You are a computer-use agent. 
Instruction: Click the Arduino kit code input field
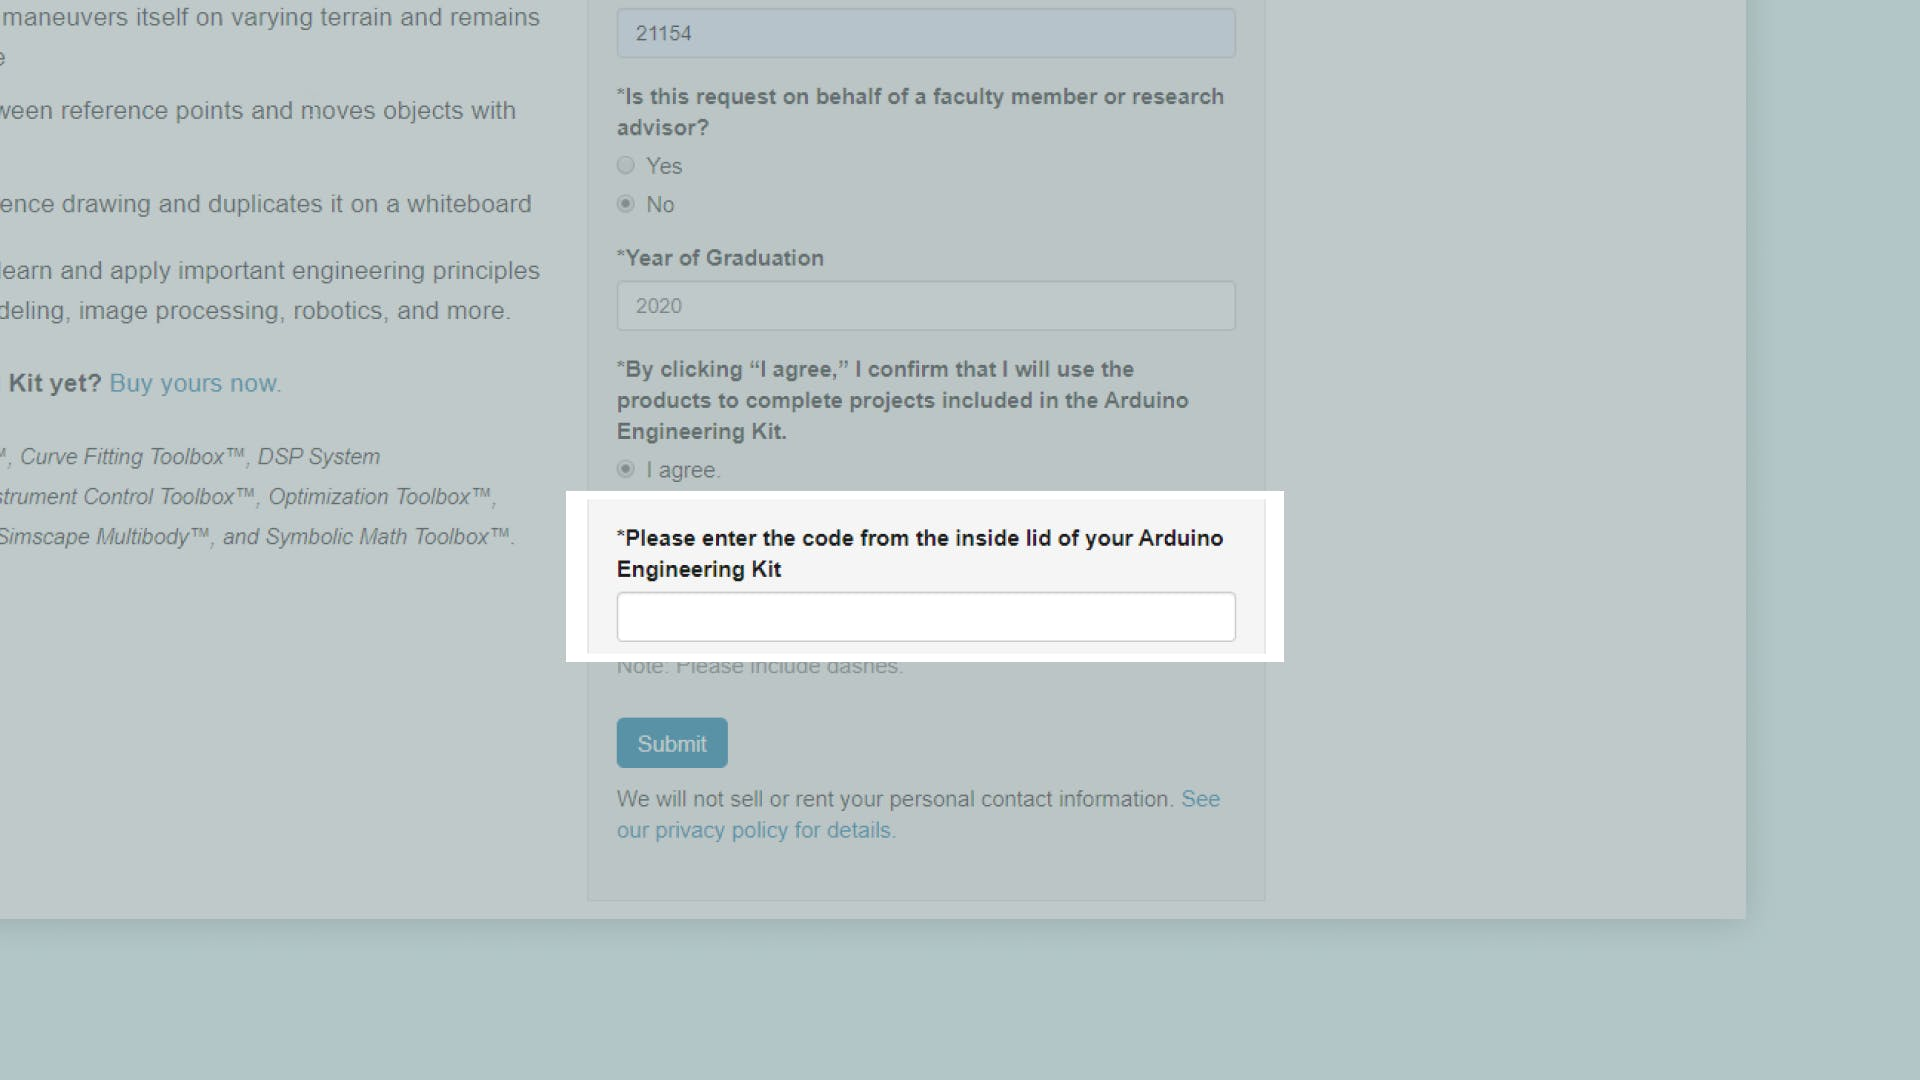[x=926, y=617]
